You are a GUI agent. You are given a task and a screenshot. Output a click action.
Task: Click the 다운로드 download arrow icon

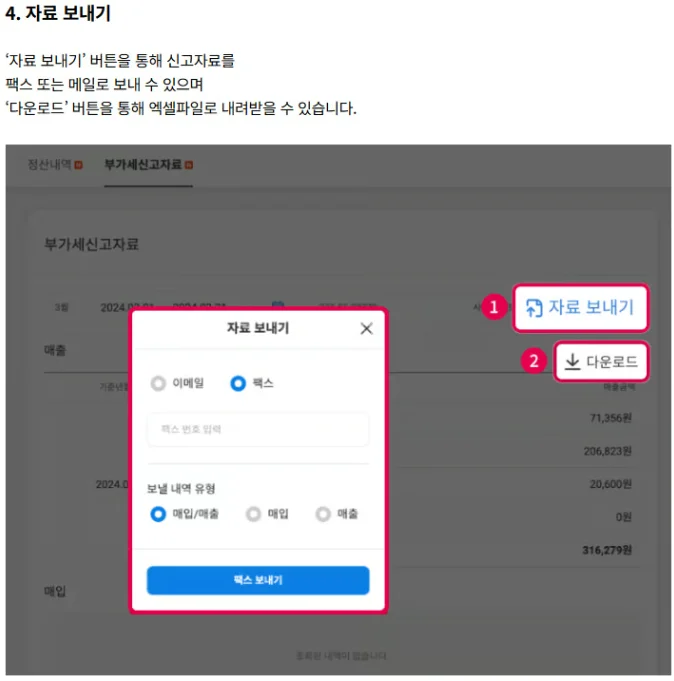[572, 362]
